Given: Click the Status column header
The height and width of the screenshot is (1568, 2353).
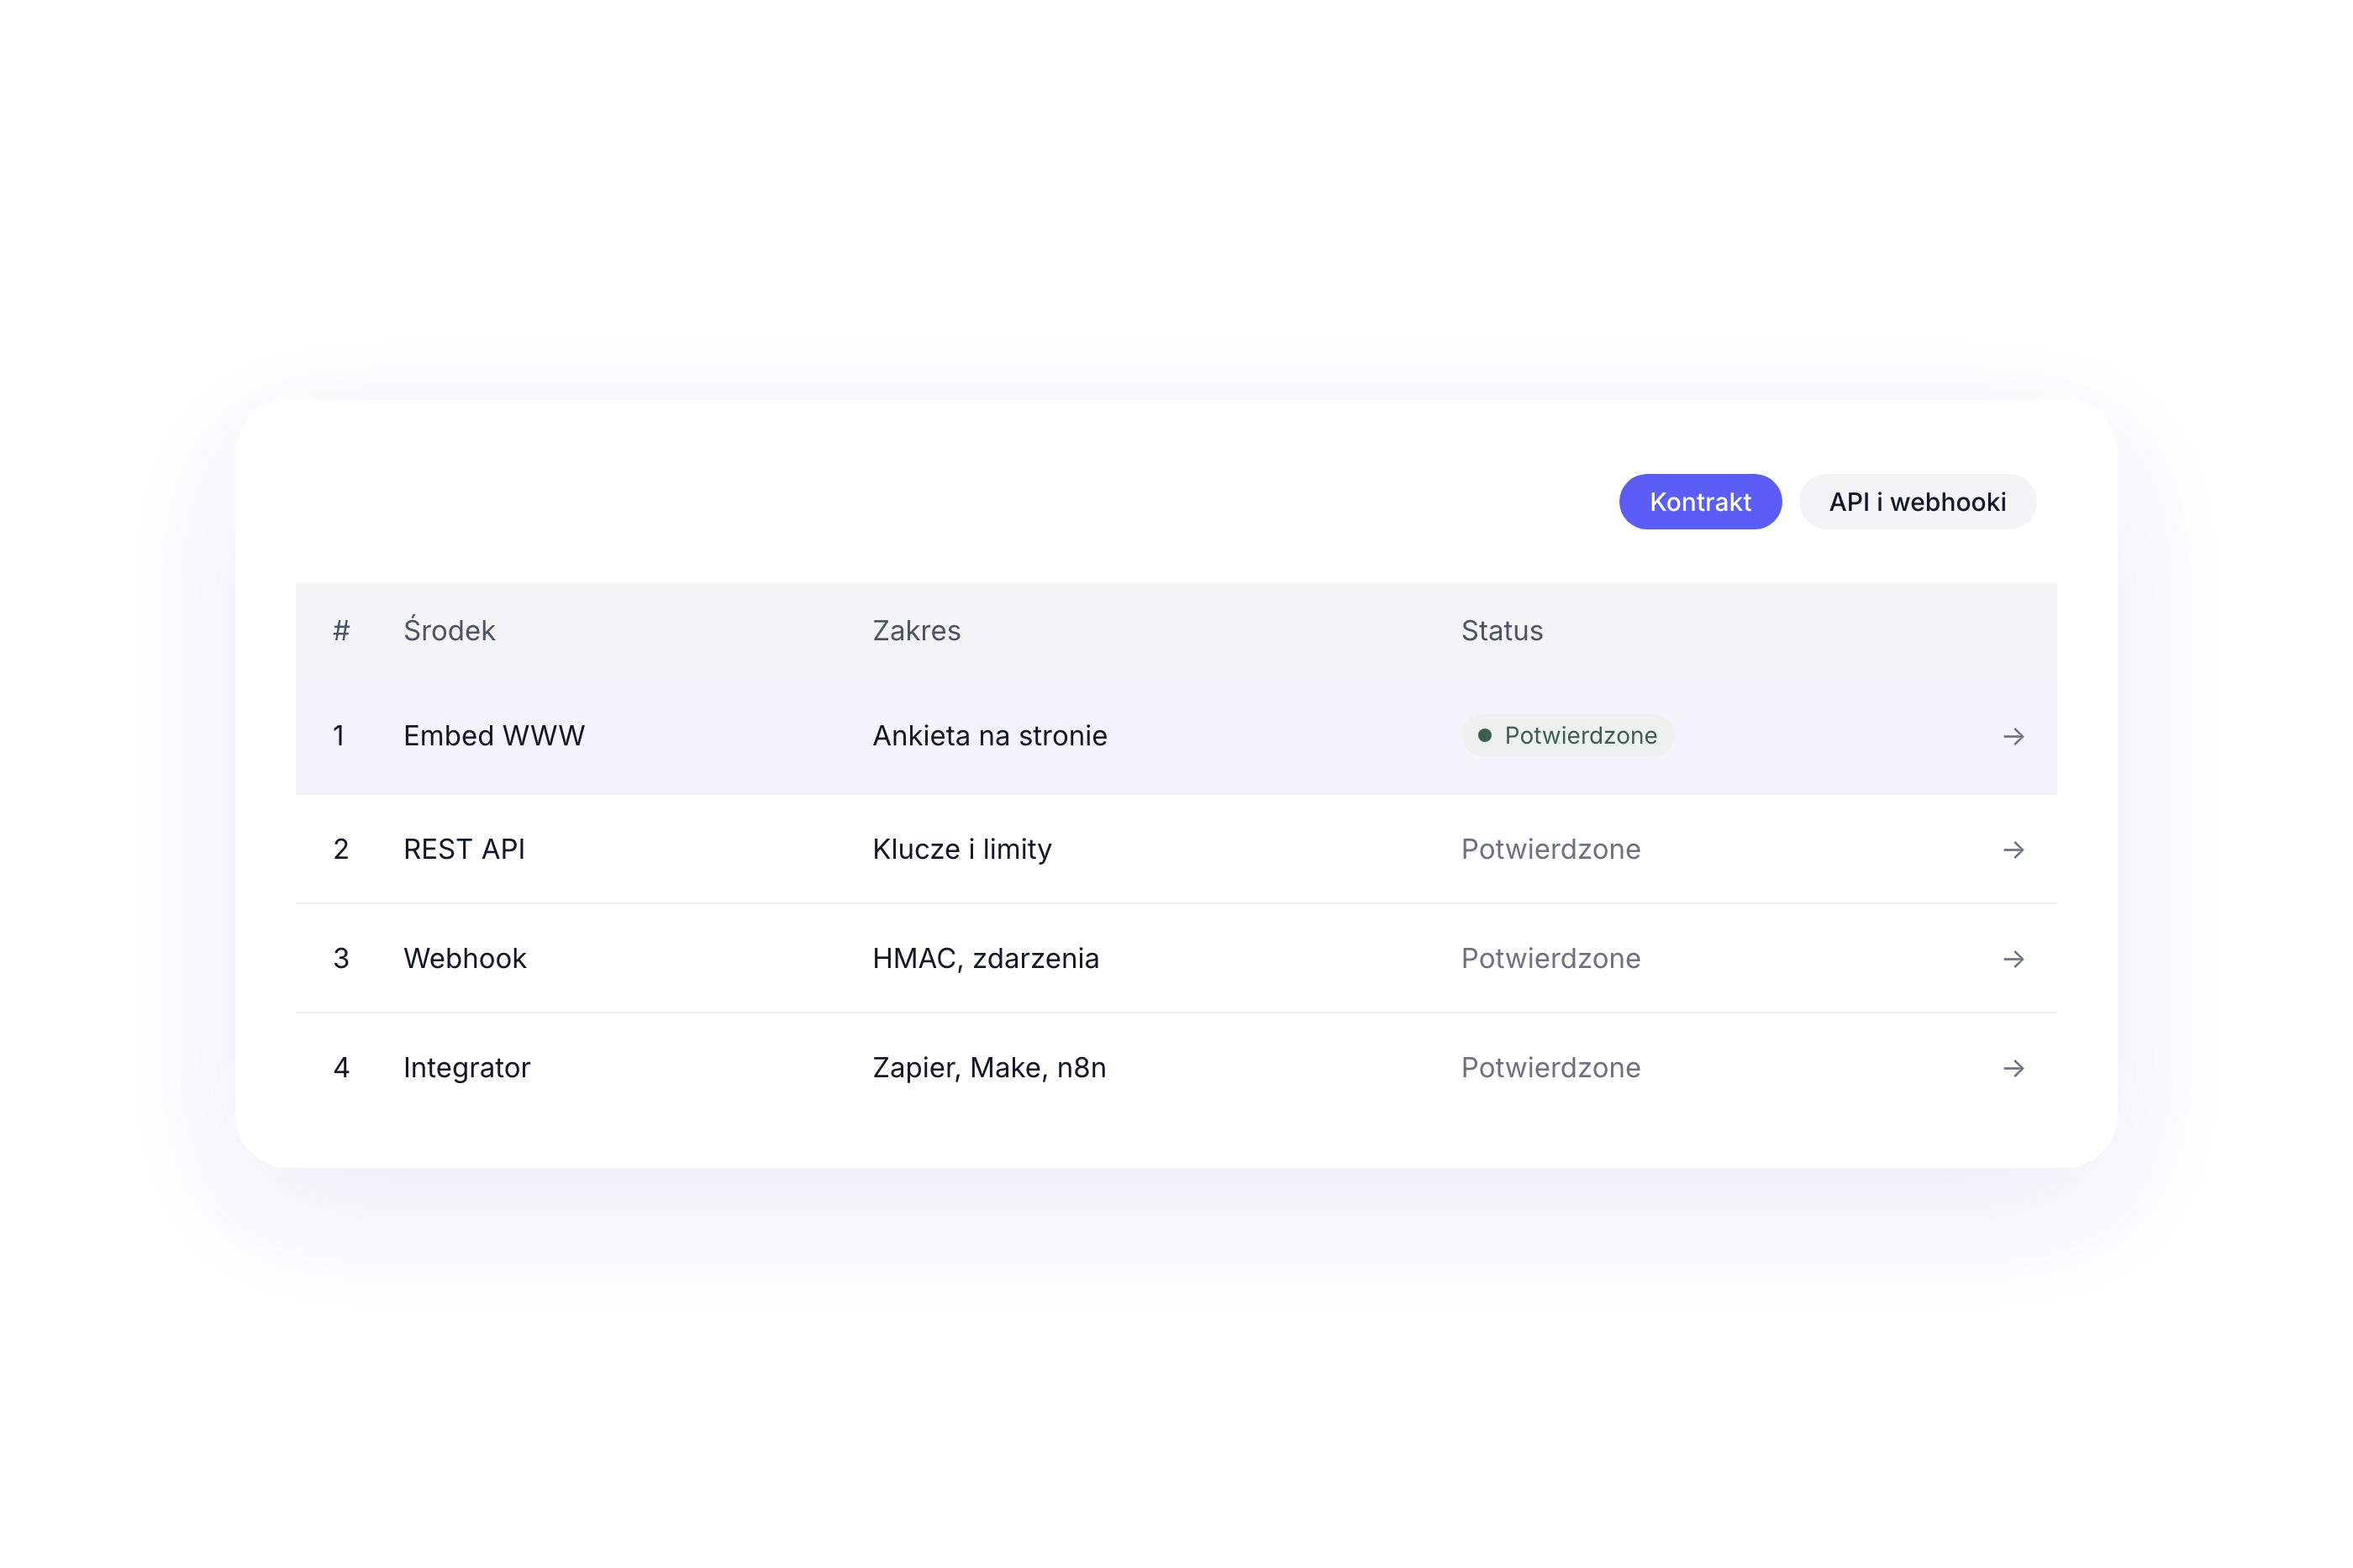Looking at the screenshot, I should click(x=1501, y=630).
